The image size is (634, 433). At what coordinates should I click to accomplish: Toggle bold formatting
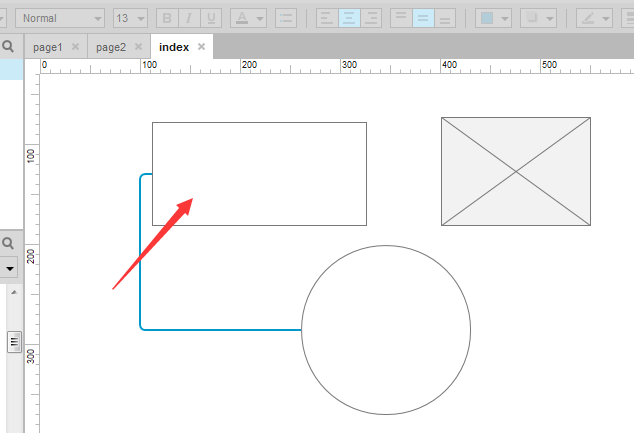pos(167,18)
